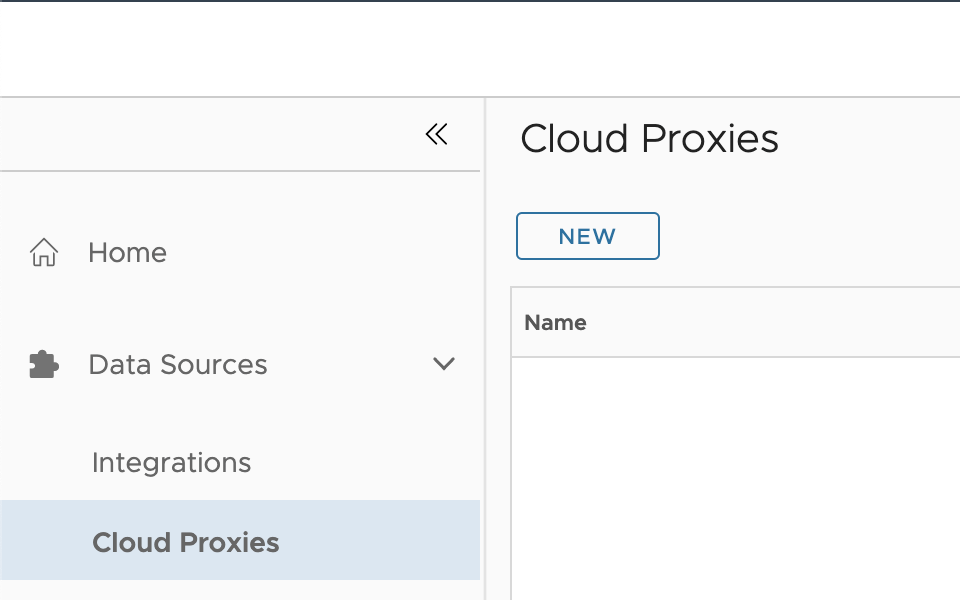
Task: Click the Home house icon
Action: 44,253
